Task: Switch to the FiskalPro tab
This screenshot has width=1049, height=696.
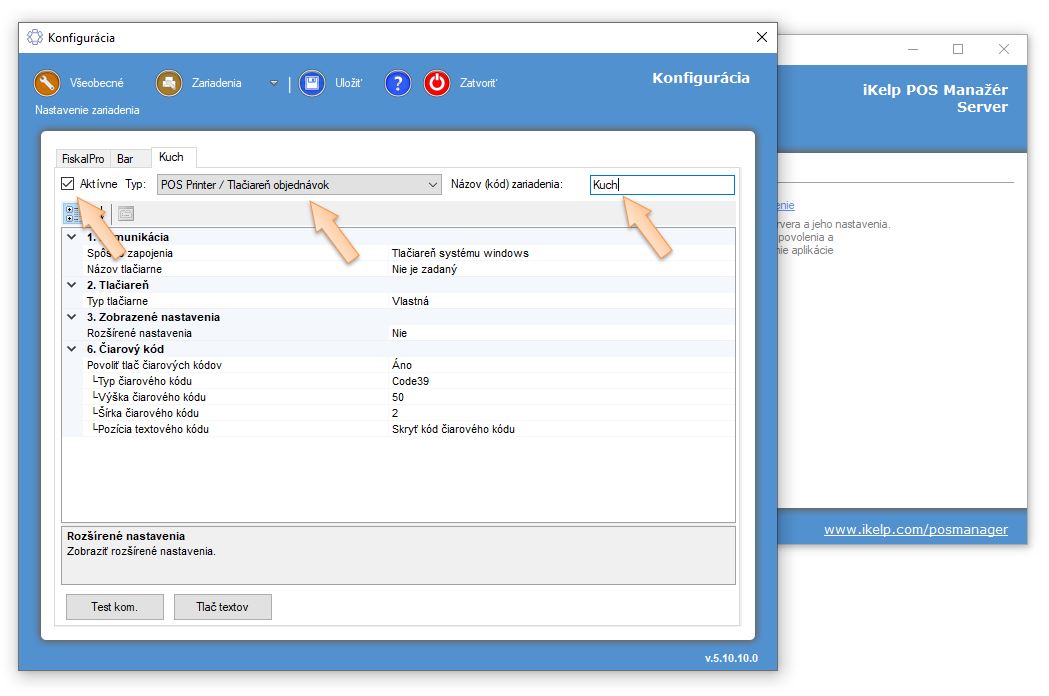Action: [83, 159]
